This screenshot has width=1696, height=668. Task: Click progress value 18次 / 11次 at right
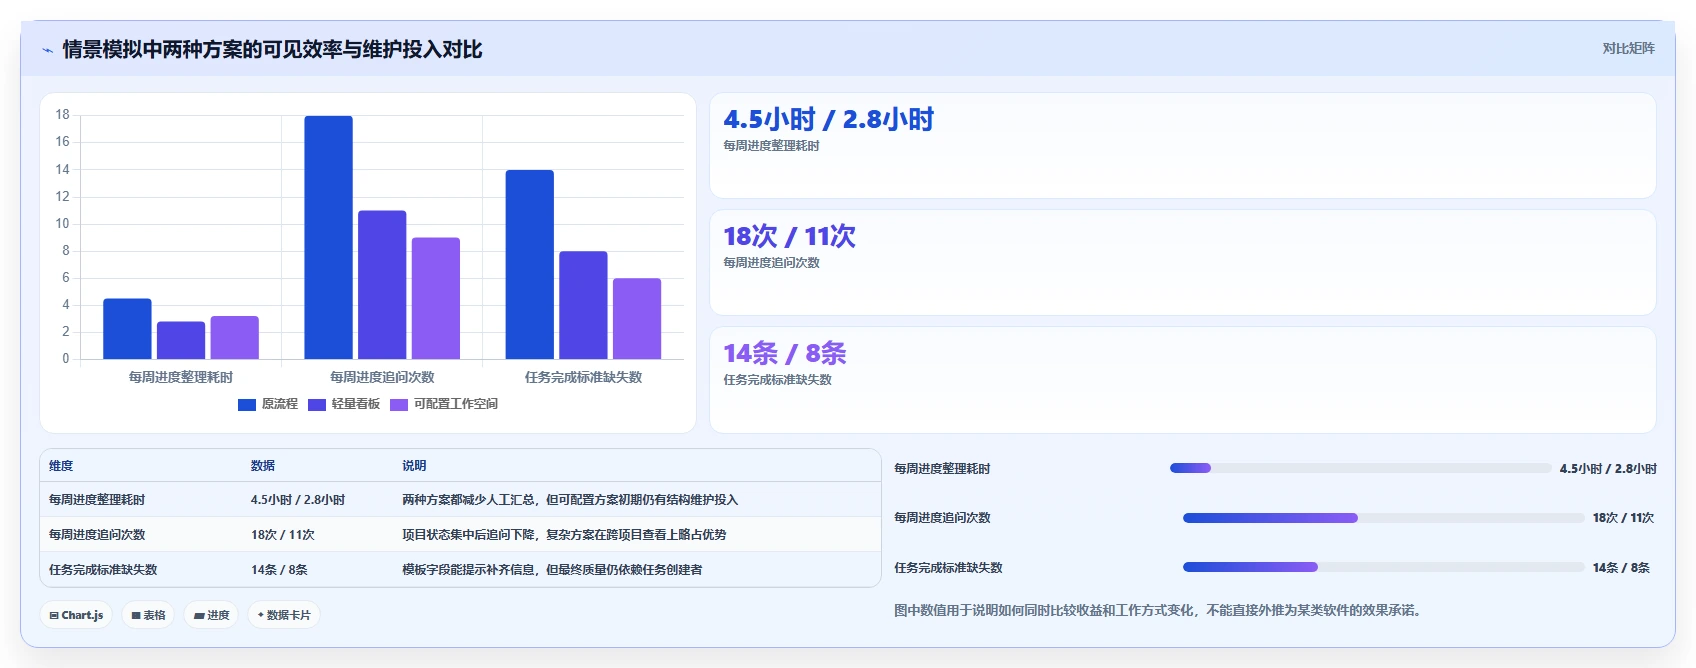1623,518
